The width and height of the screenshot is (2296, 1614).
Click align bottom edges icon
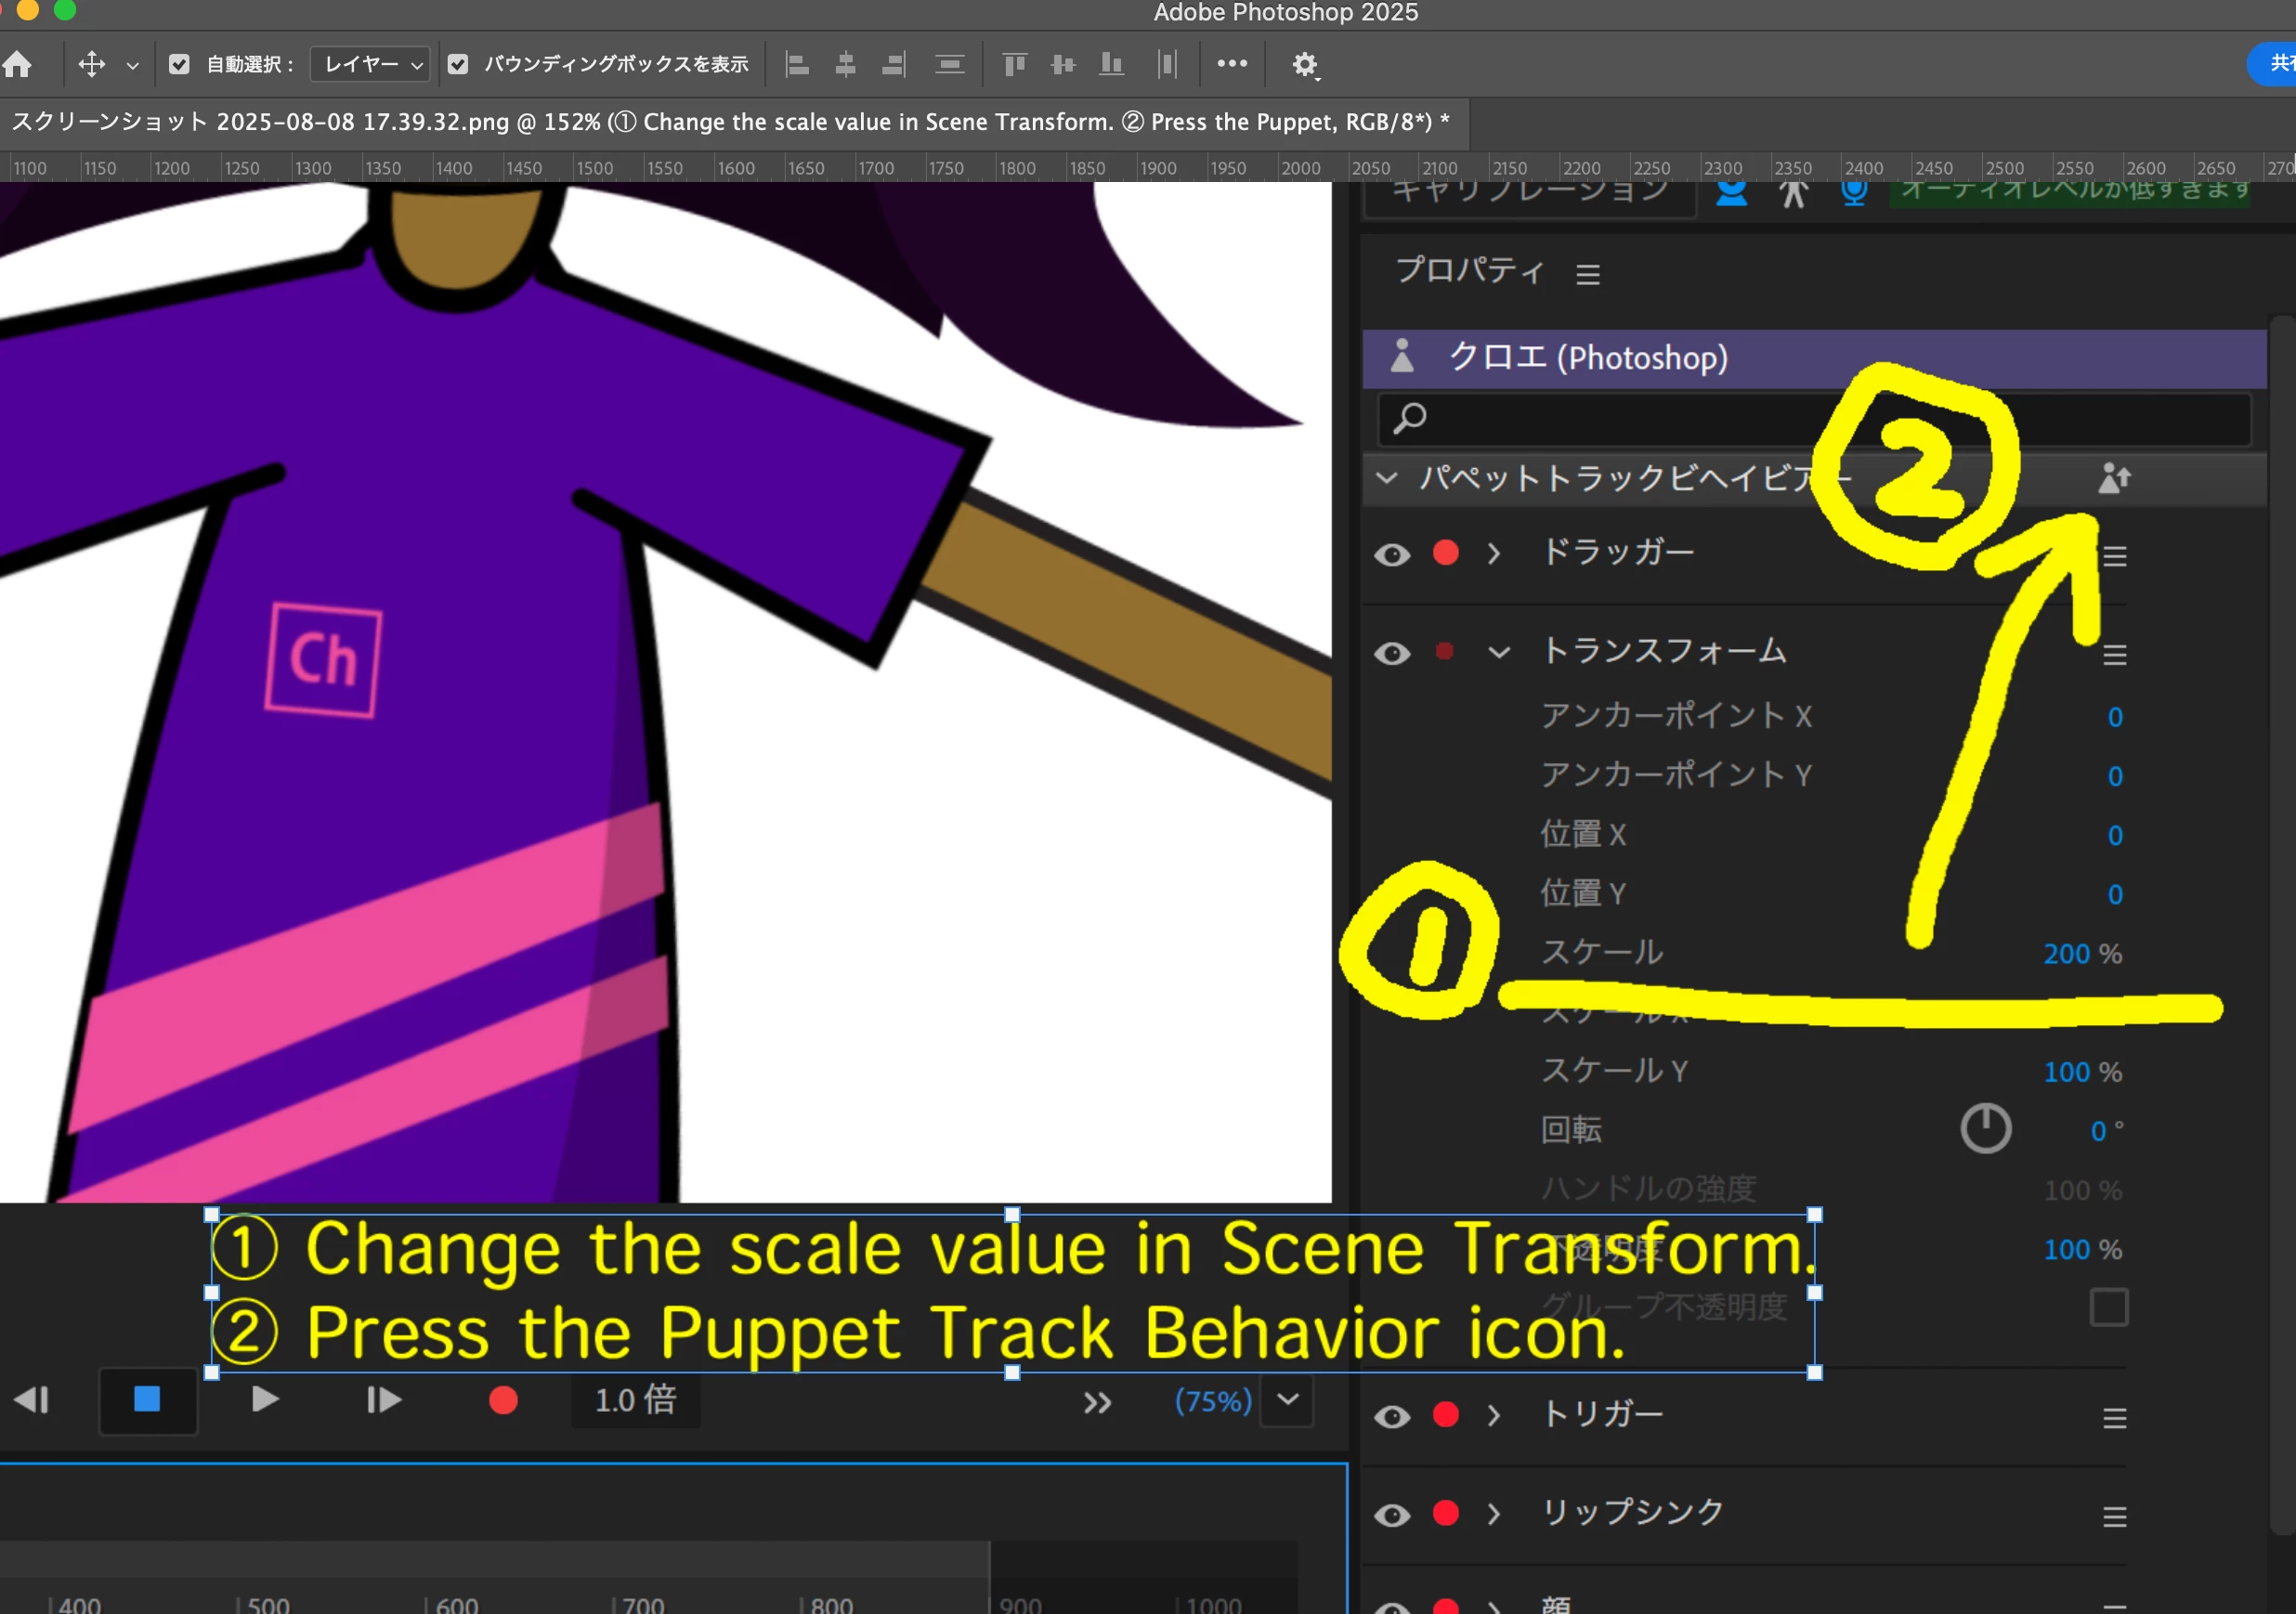(1111, 65)
